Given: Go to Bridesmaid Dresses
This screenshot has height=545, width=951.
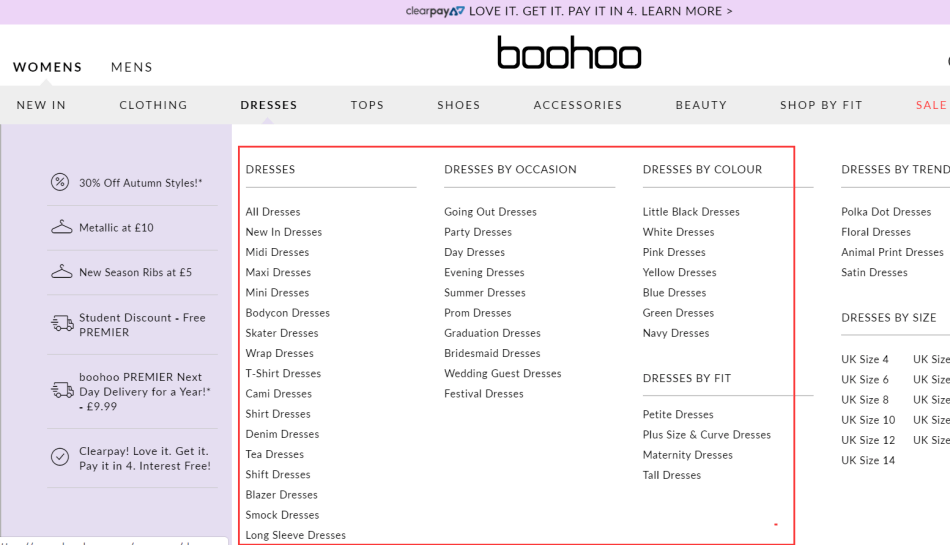Looking at the screenshot, I should coord(492,353).
